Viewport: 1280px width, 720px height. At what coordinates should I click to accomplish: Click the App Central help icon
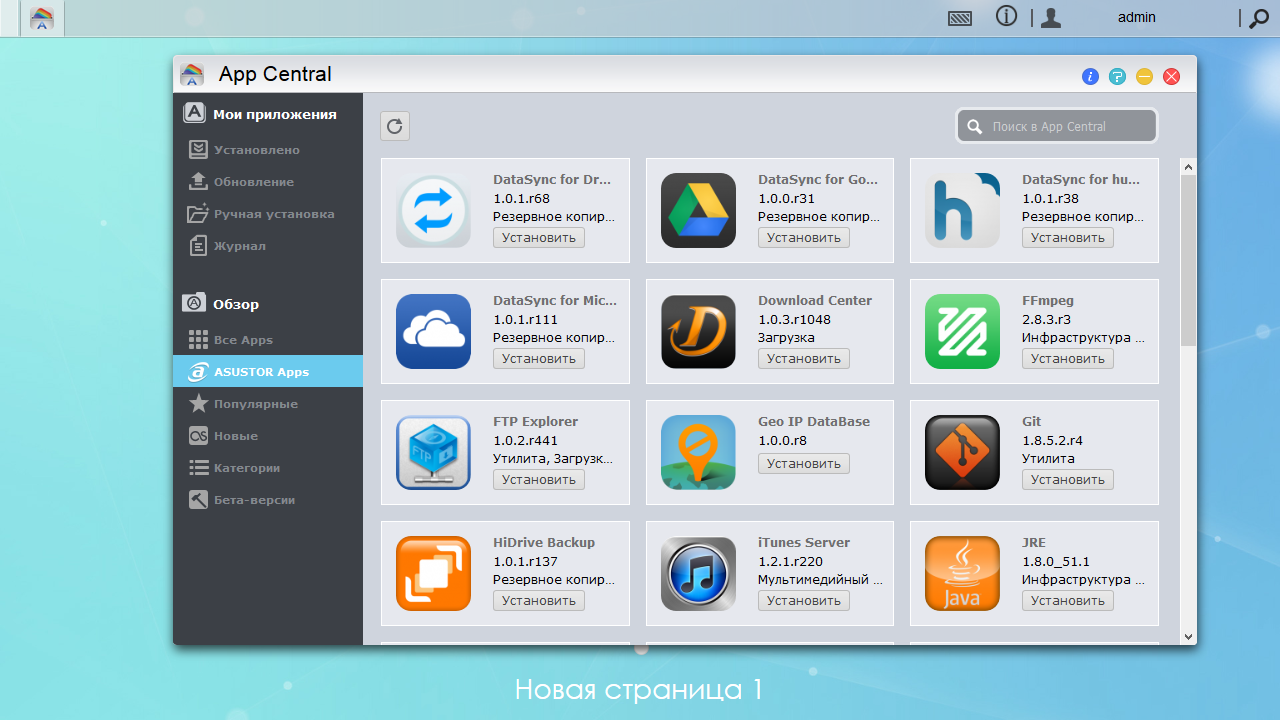pyautogui.click(x=1117, y=76)
